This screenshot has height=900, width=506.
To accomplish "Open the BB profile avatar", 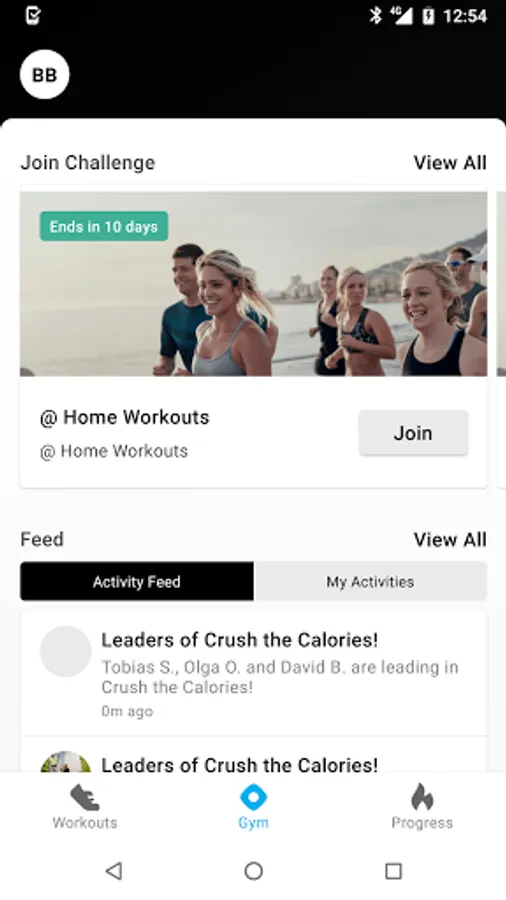I will pyautogui.click(x=45, y=75).
